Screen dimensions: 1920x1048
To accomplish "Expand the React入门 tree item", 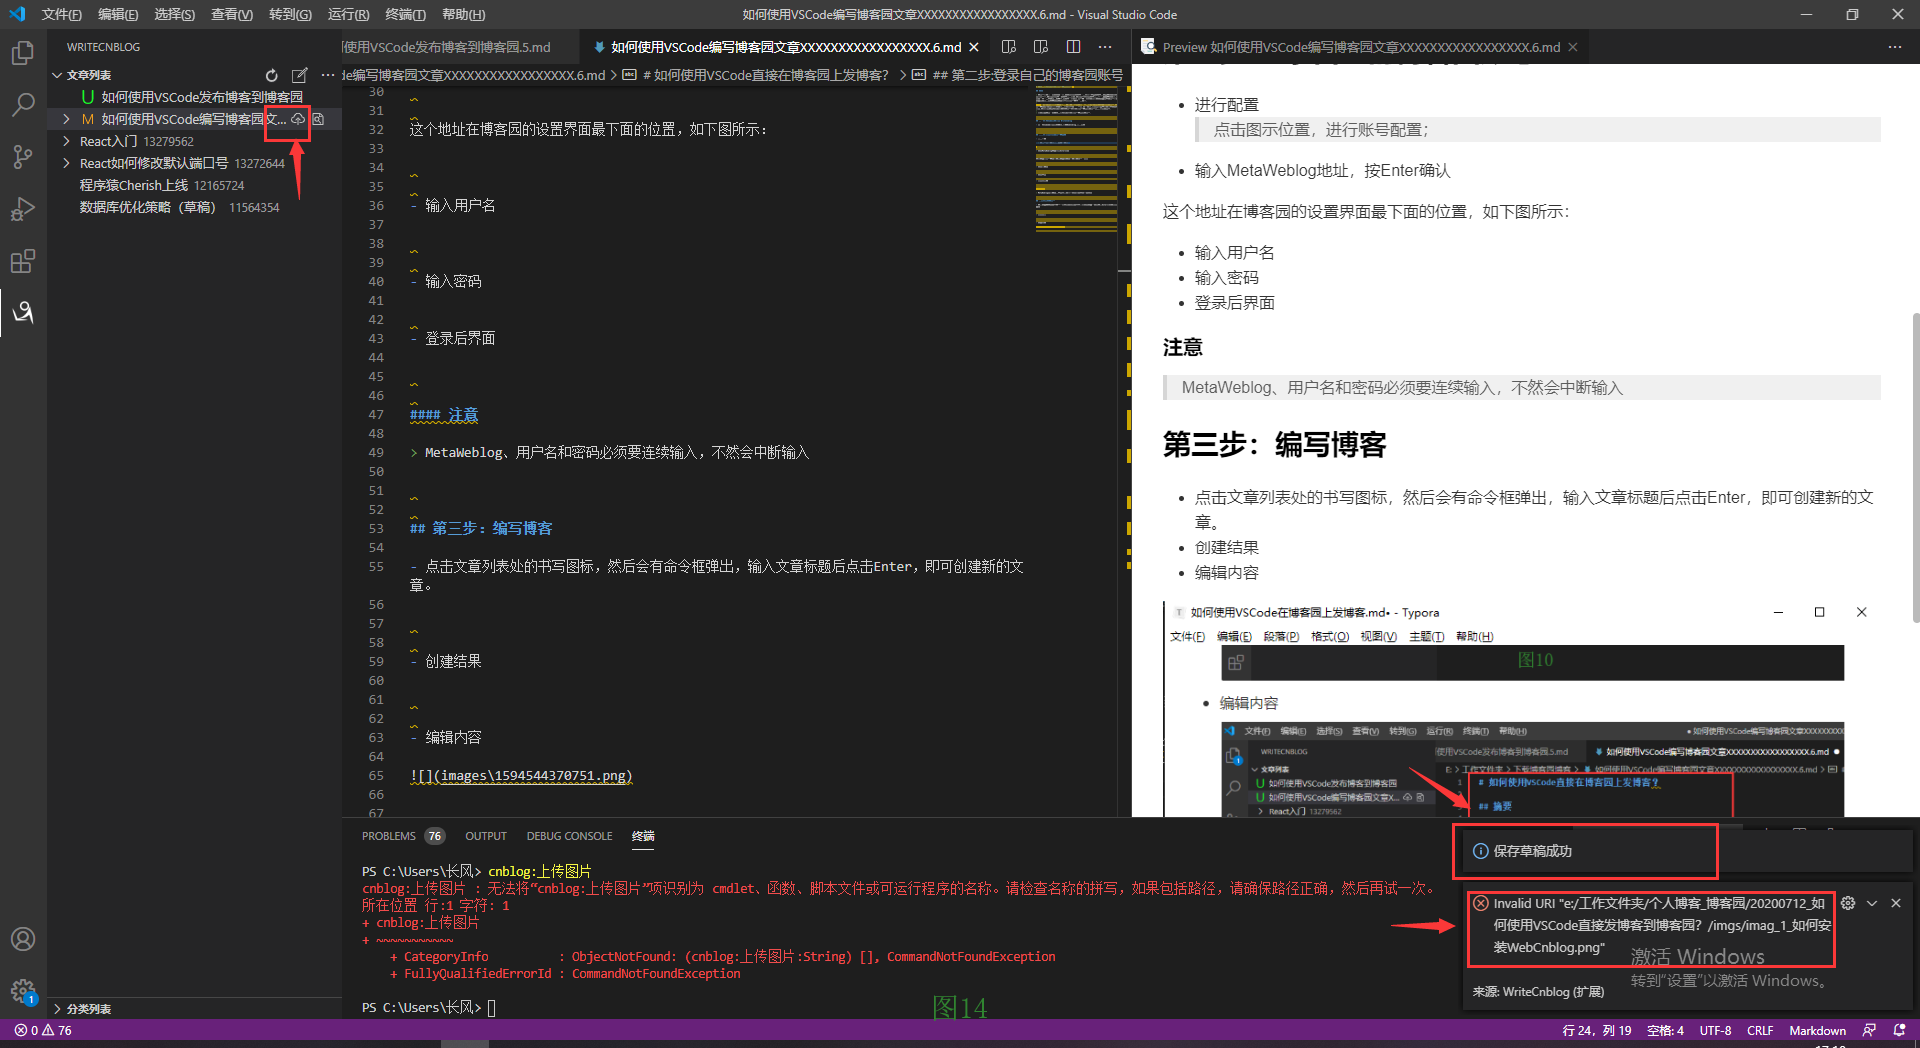I will click(66, 141).
